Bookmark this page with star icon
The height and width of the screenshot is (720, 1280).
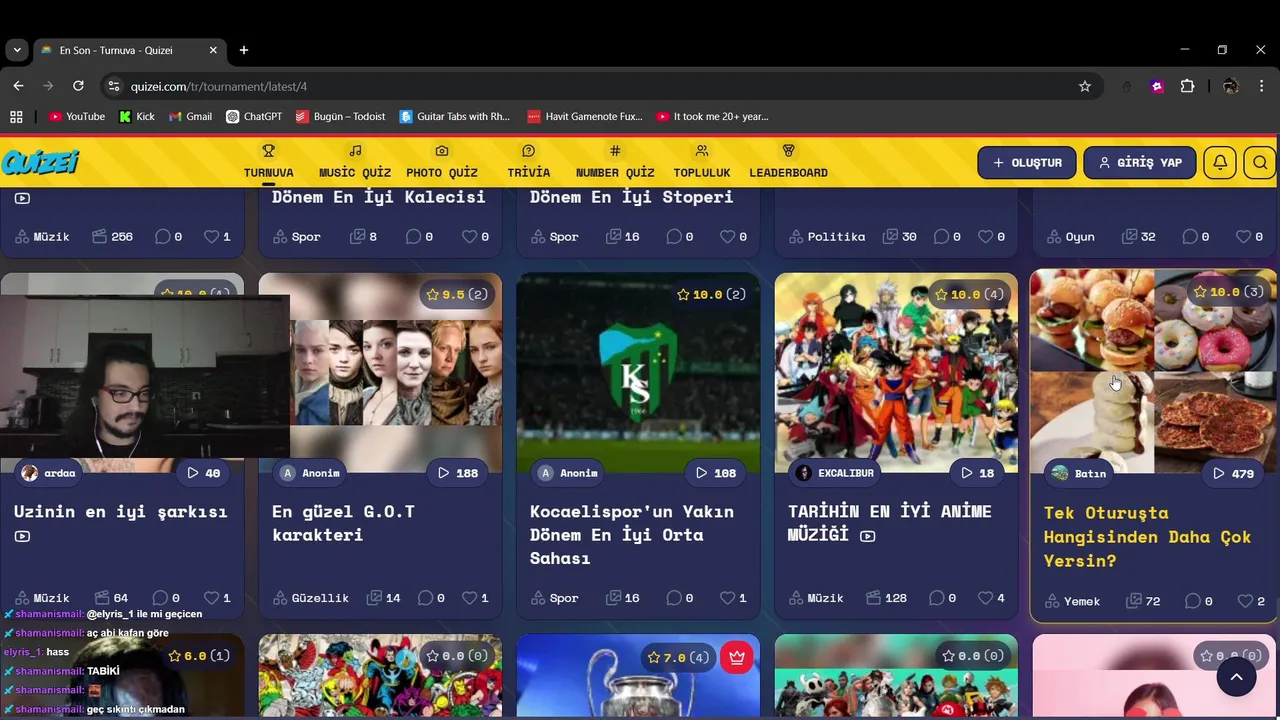(x=1085, y=86)
